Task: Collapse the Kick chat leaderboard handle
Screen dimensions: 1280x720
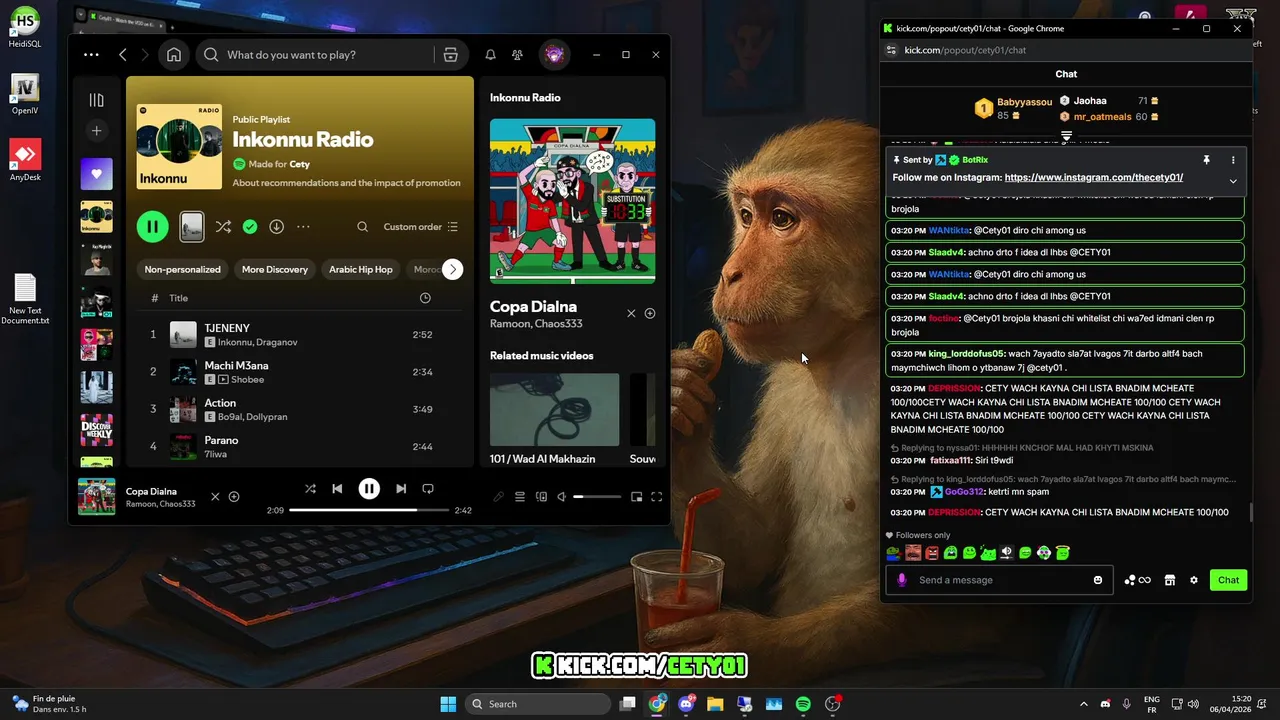Action: click(x=1066, y=135)
